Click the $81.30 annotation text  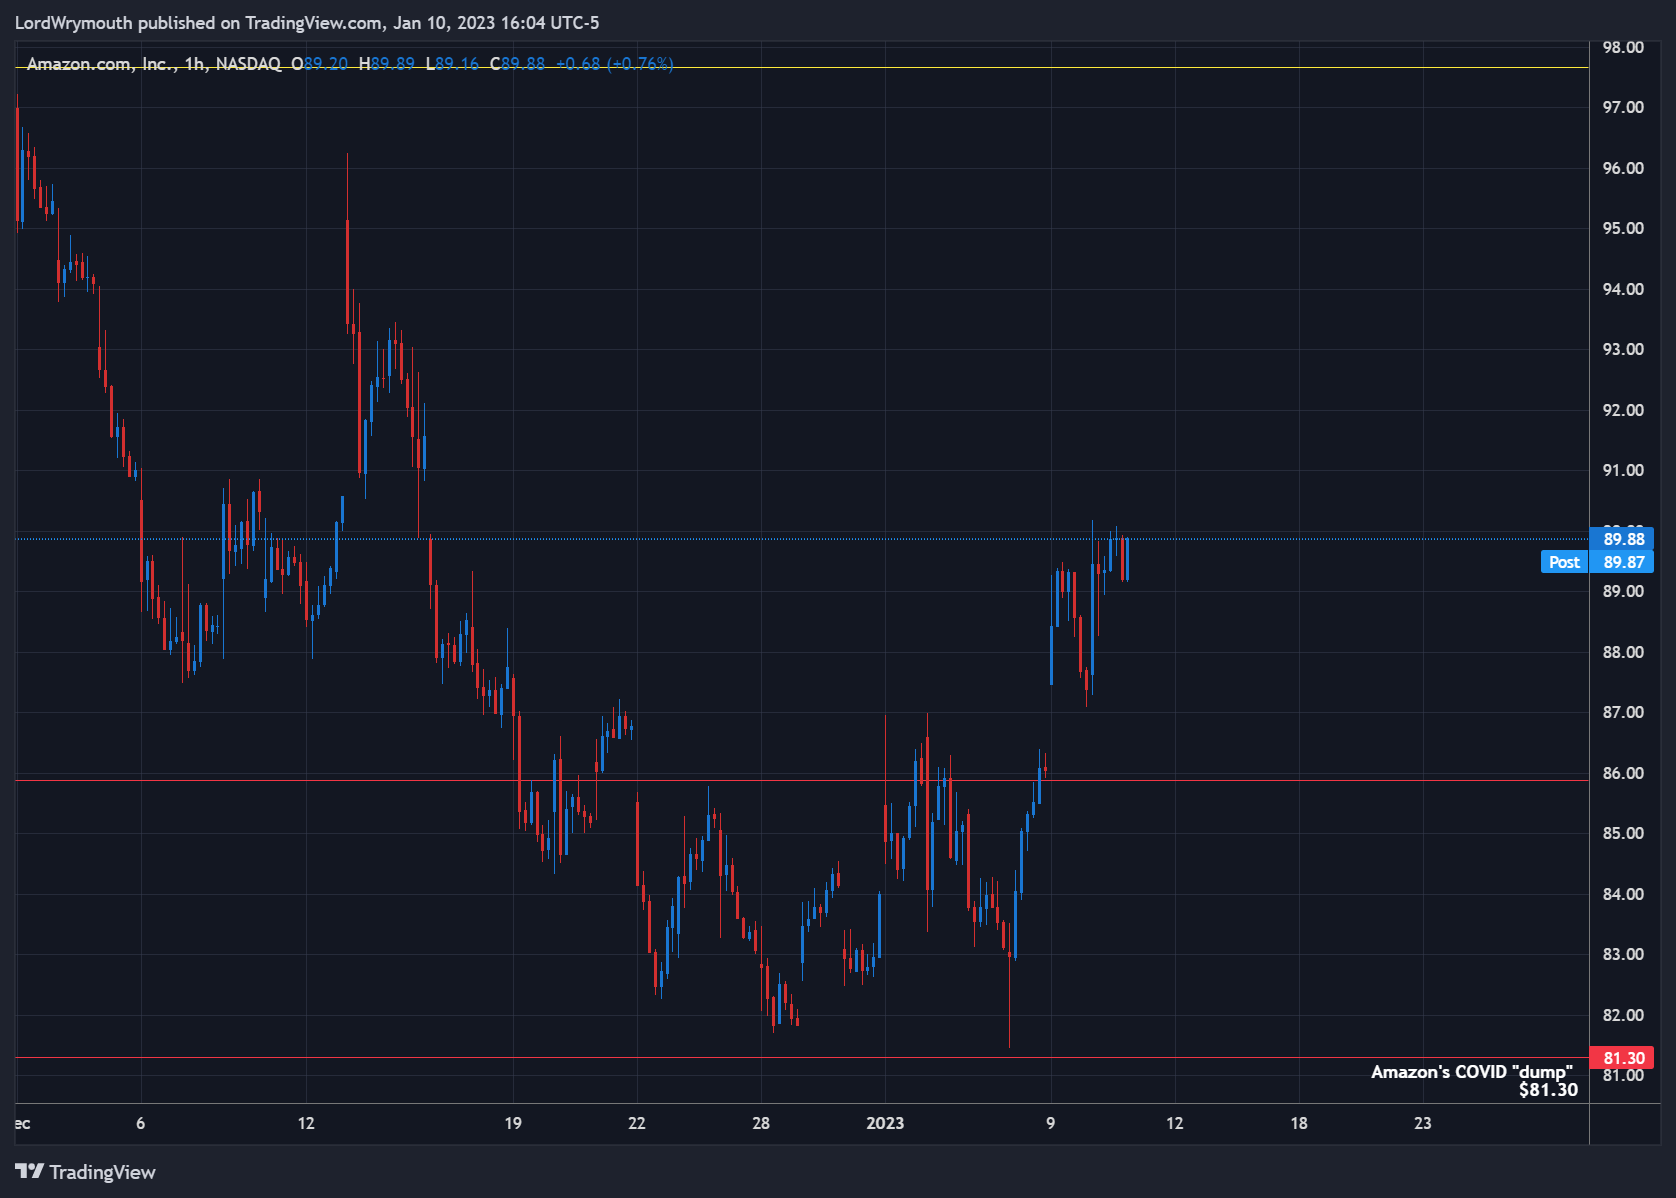coord(1548,1090)
